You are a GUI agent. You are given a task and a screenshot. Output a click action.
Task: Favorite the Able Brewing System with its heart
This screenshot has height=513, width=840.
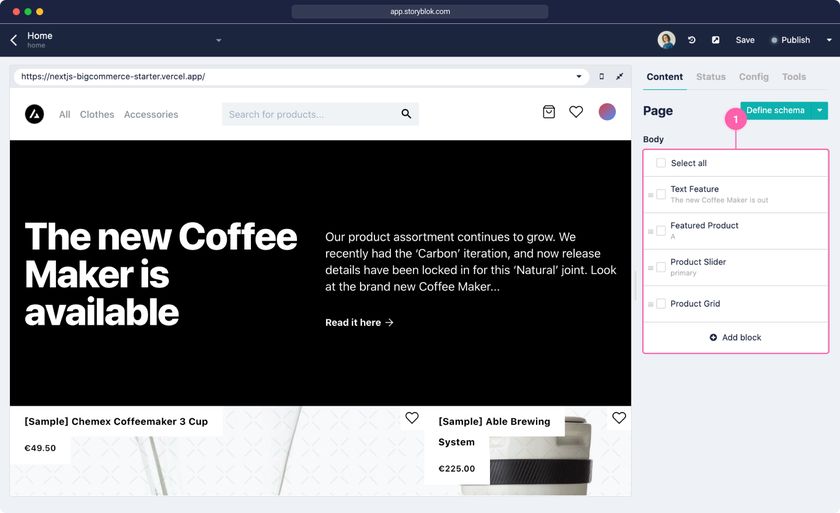pos(619,418)
